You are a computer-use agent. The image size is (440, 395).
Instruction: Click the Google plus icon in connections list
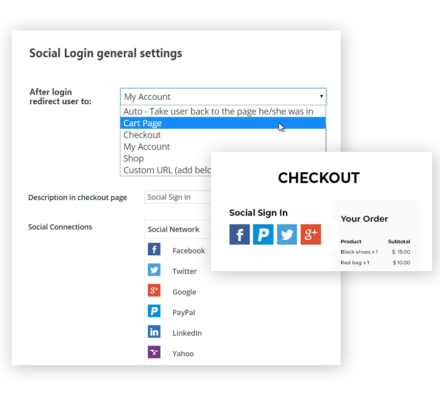[154, 291]
